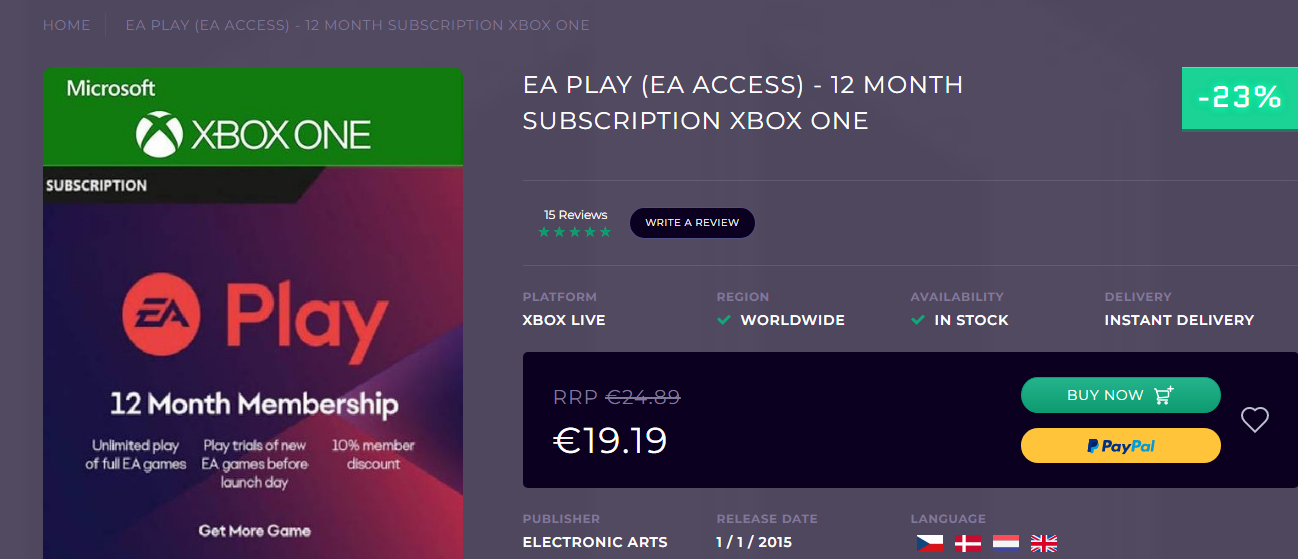Click the Czech flag language icon

point(929,543)
